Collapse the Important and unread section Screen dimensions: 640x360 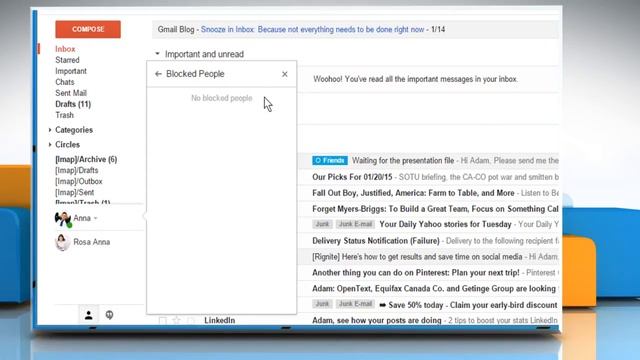(x=157, y=54)
